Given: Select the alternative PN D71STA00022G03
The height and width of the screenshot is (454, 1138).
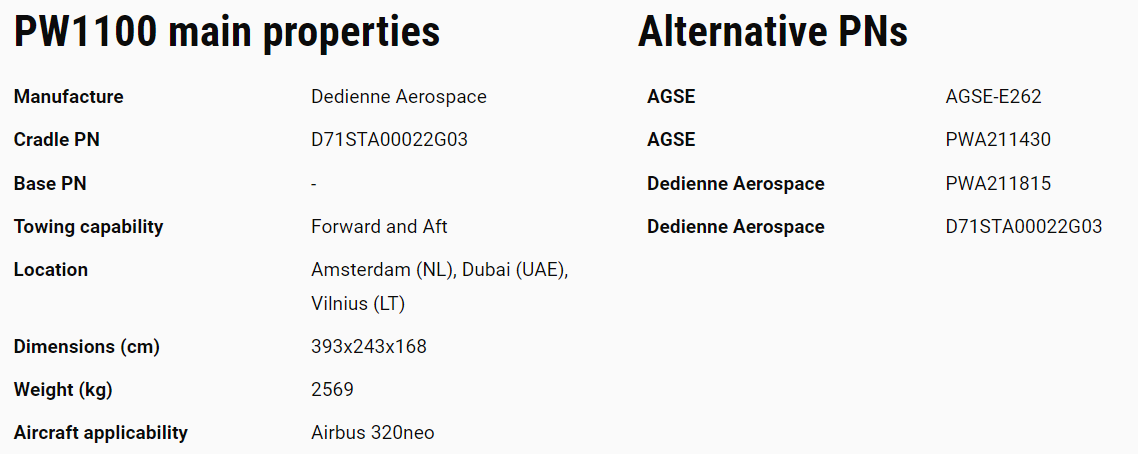Looking at the screenshot, I should coord(1024,227).
